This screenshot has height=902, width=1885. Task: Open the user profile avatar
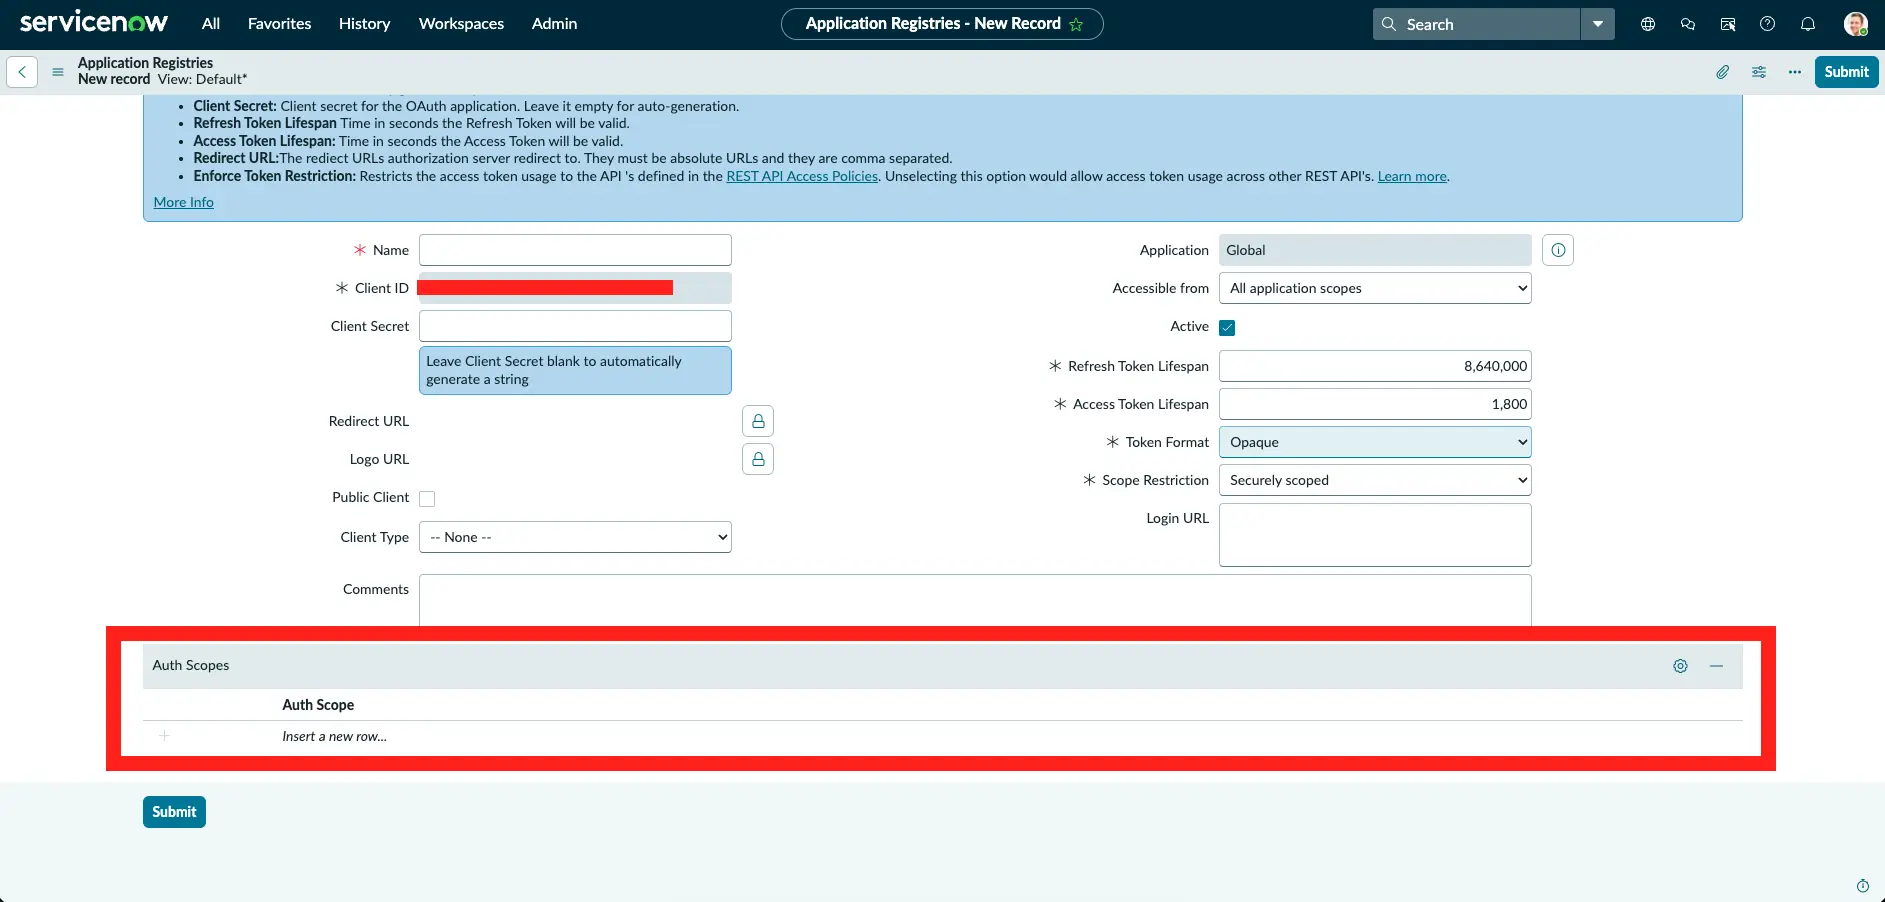click(1856, 24)
